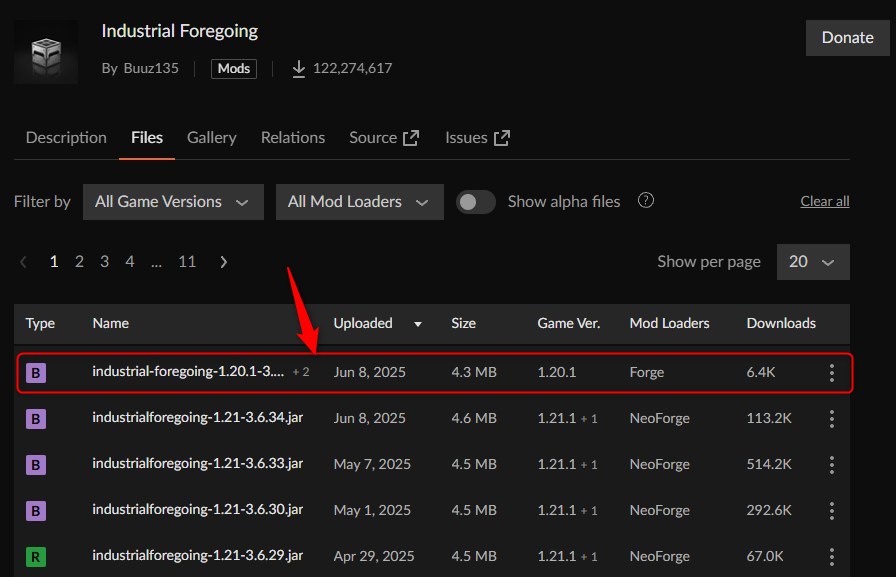The image size is (896, 577).
Task: Switch to the Description tab
Action: (66, 138)
